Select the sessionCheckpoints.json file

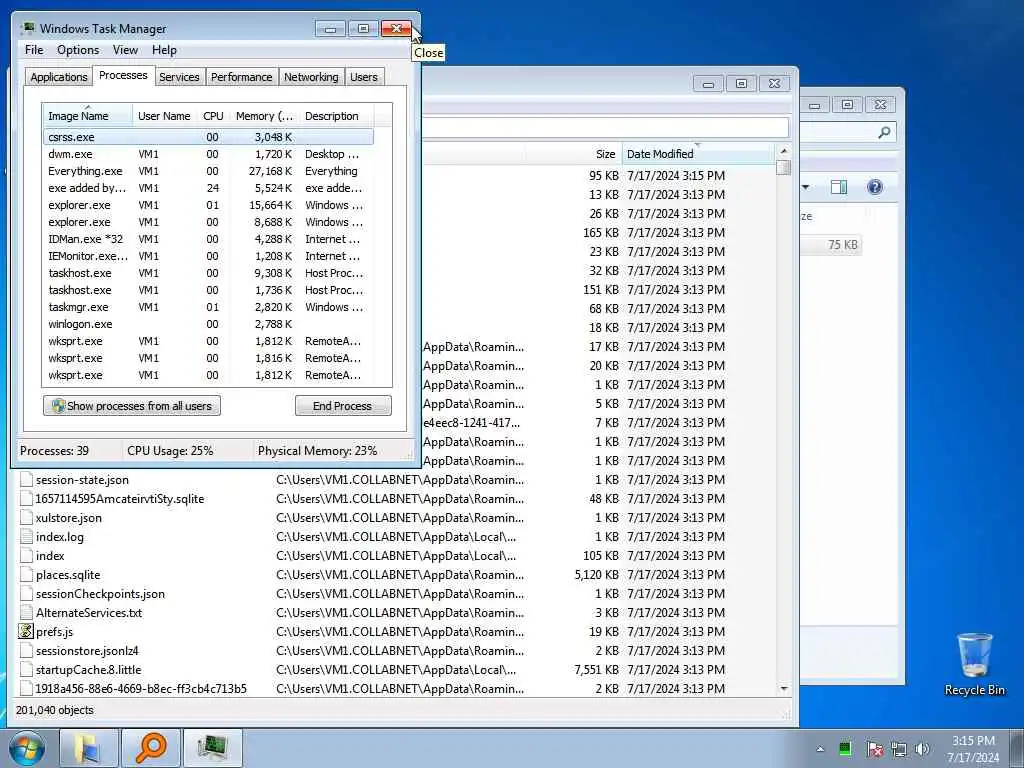[x=394, y=594]
